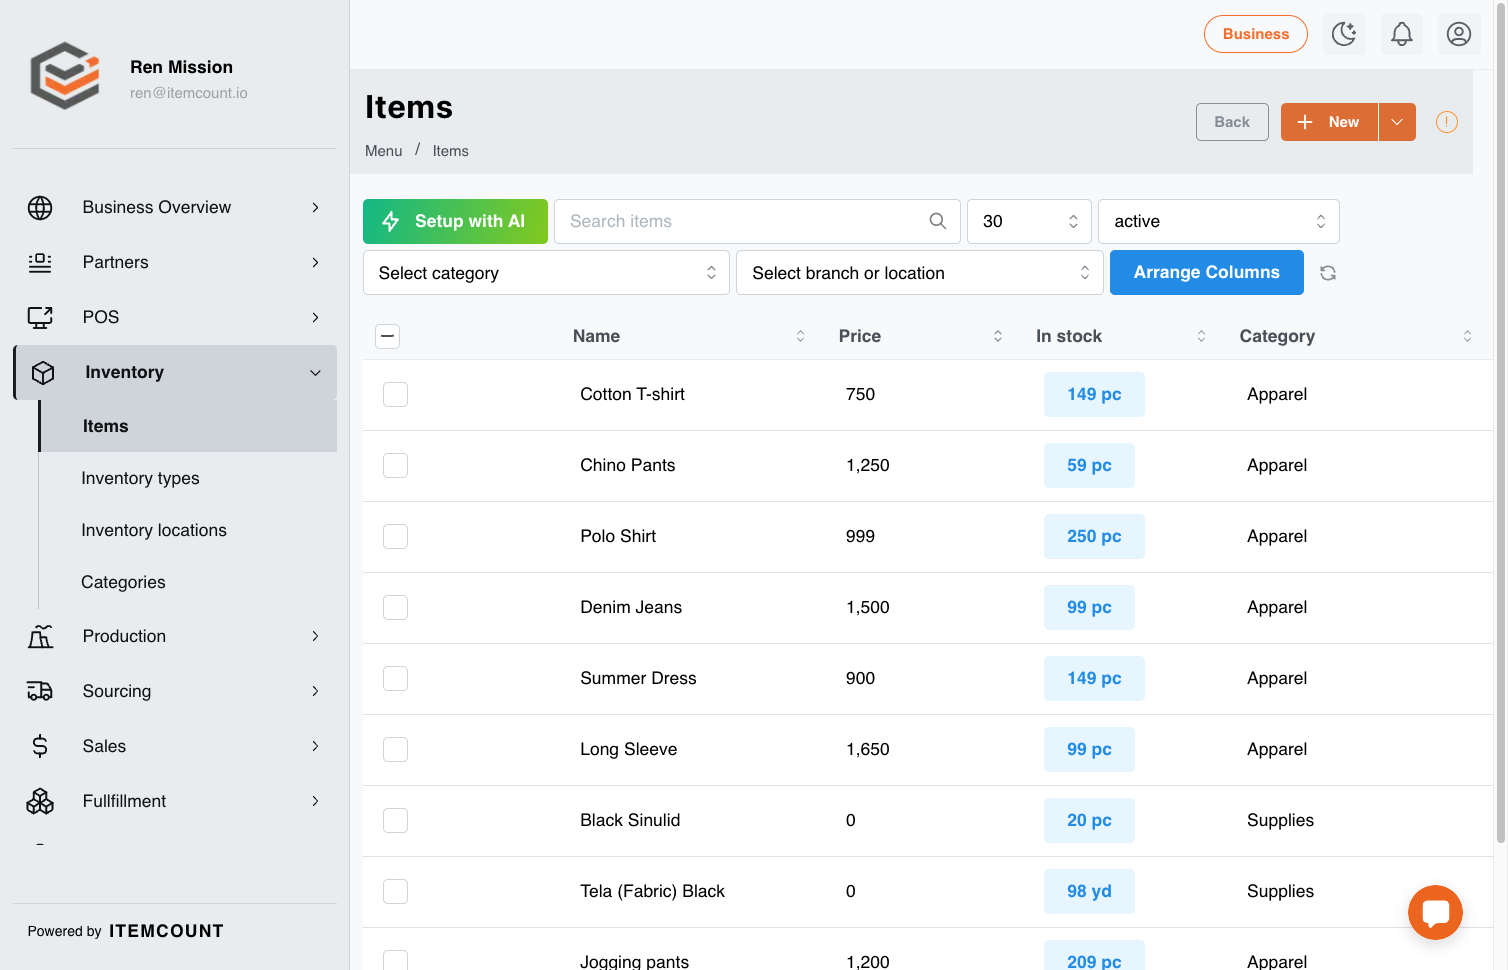Screen dimensions: 1508x970
Task: Click the refresh items icon
Action: click(1328, 273)
